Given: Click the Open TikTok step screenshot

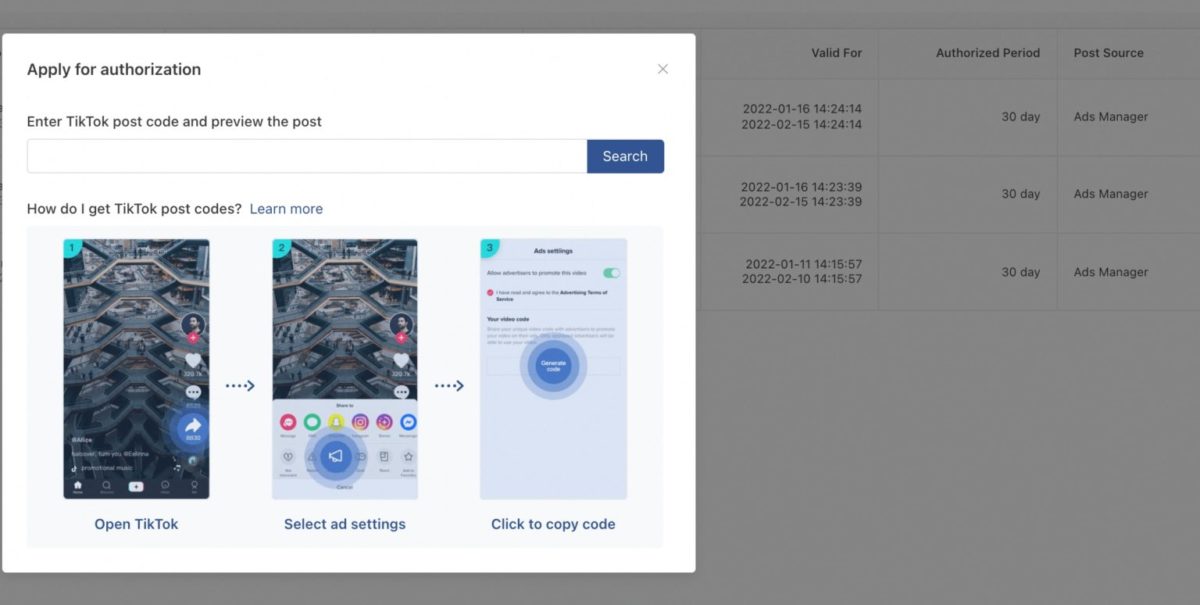Looking at the screenshot, I should (x=136, y=369).
